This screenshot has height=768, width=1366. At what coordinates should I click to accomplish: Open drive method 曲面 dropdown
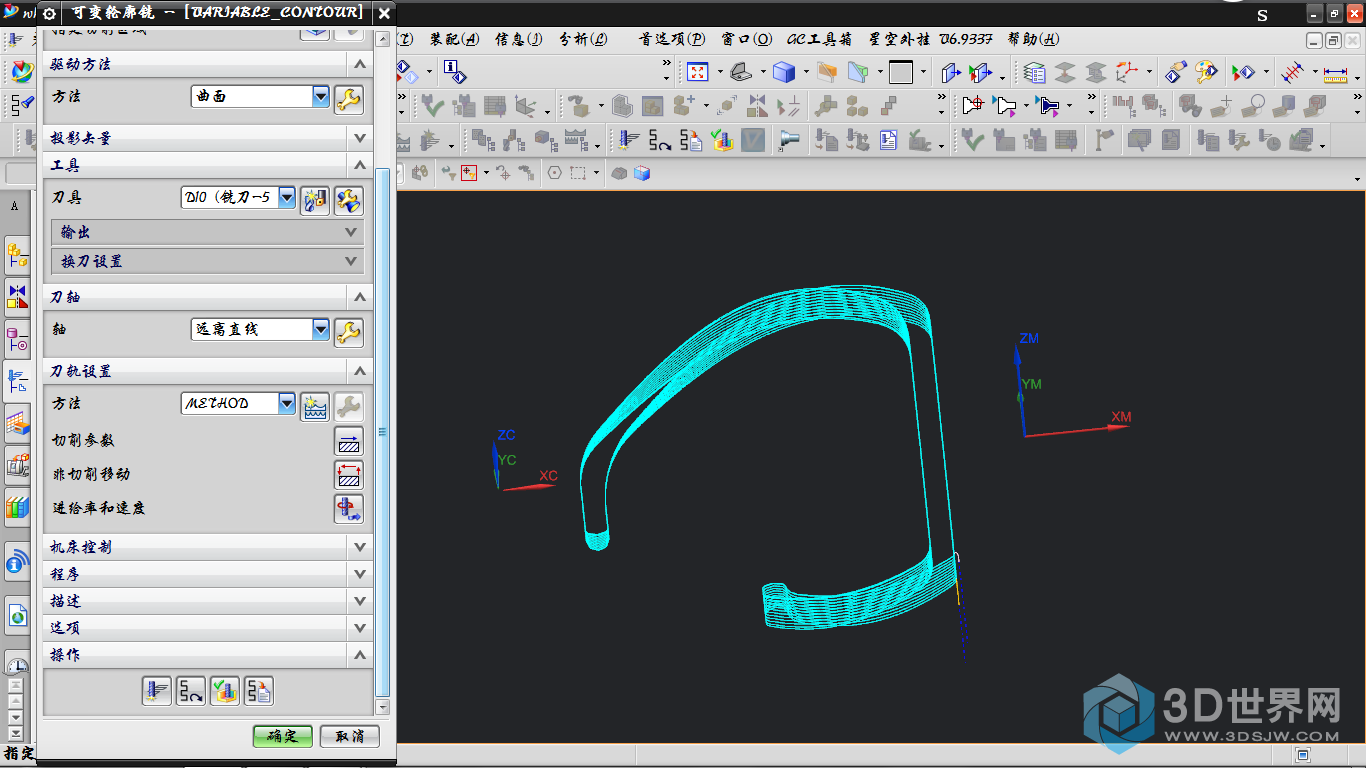coord(320,97)
